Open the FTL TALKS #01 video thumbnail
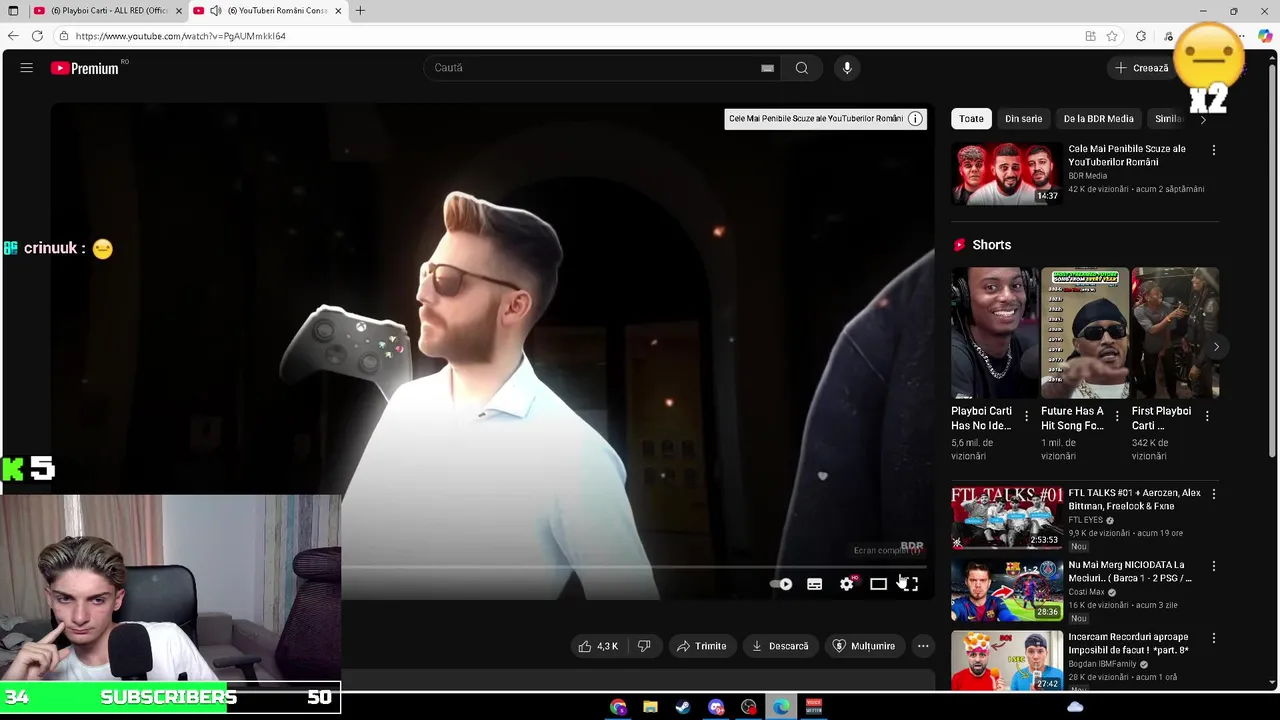The image size is (1280, 720). [1006, 518]
